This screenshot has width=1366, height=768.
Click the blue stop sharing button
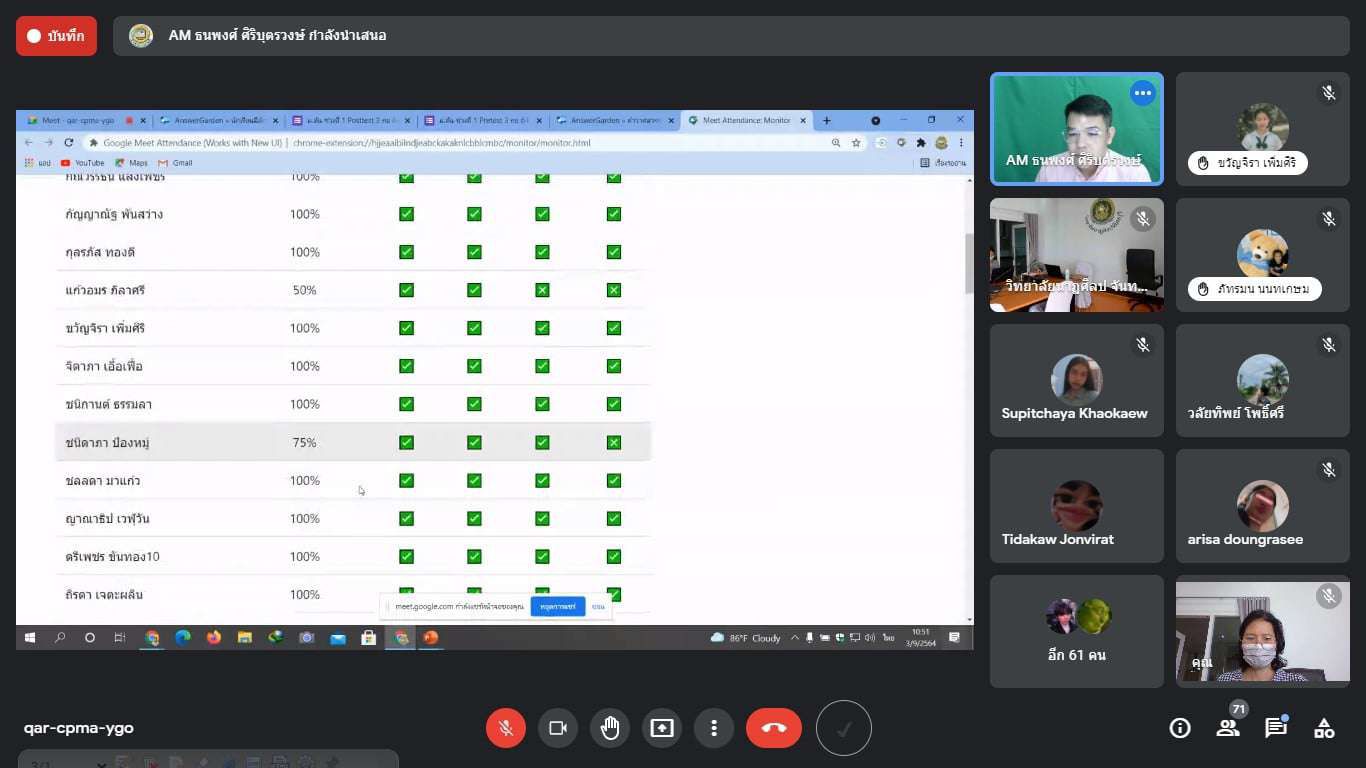(557, 606)
